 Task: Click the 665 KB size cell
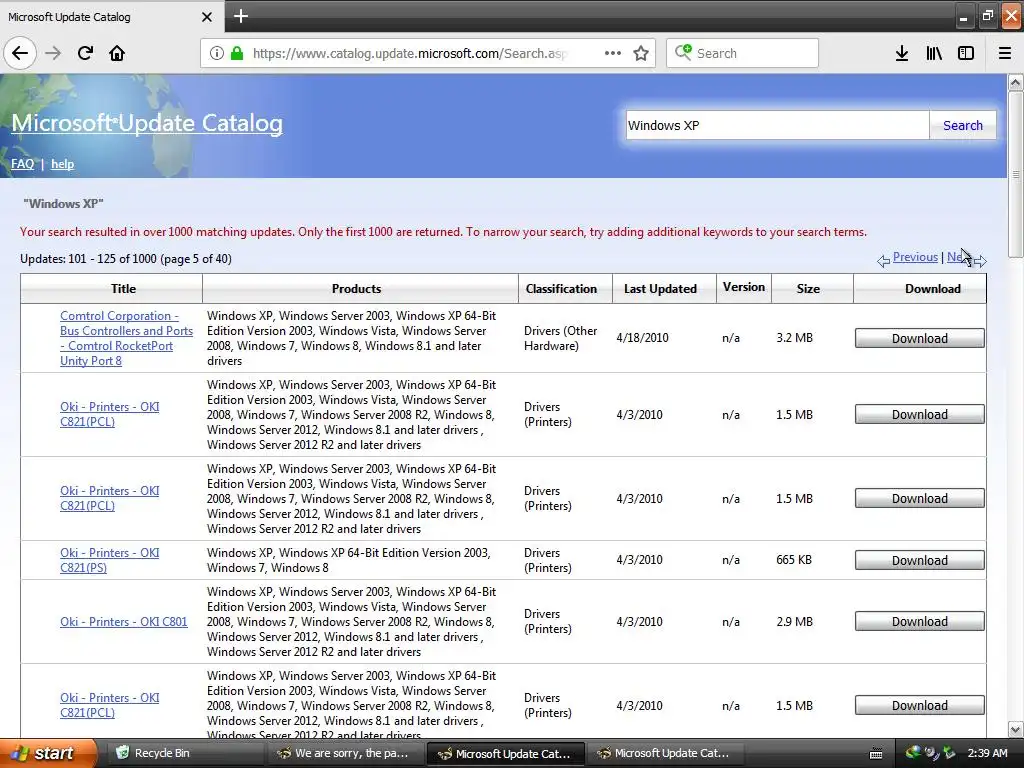click(793, 560)
